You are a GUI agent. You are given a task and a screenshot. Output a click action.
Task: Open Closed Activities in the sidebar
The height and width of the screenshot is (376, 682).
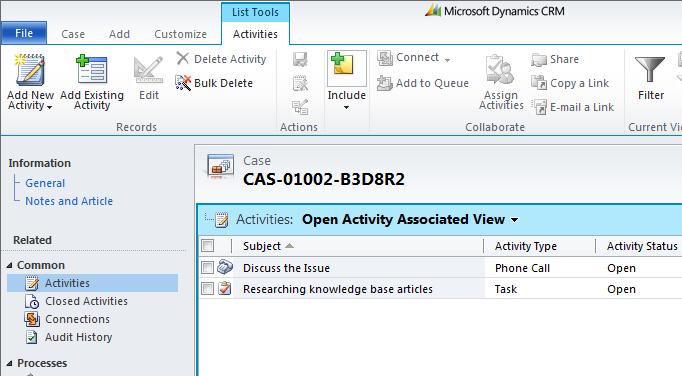click(86, 301)
